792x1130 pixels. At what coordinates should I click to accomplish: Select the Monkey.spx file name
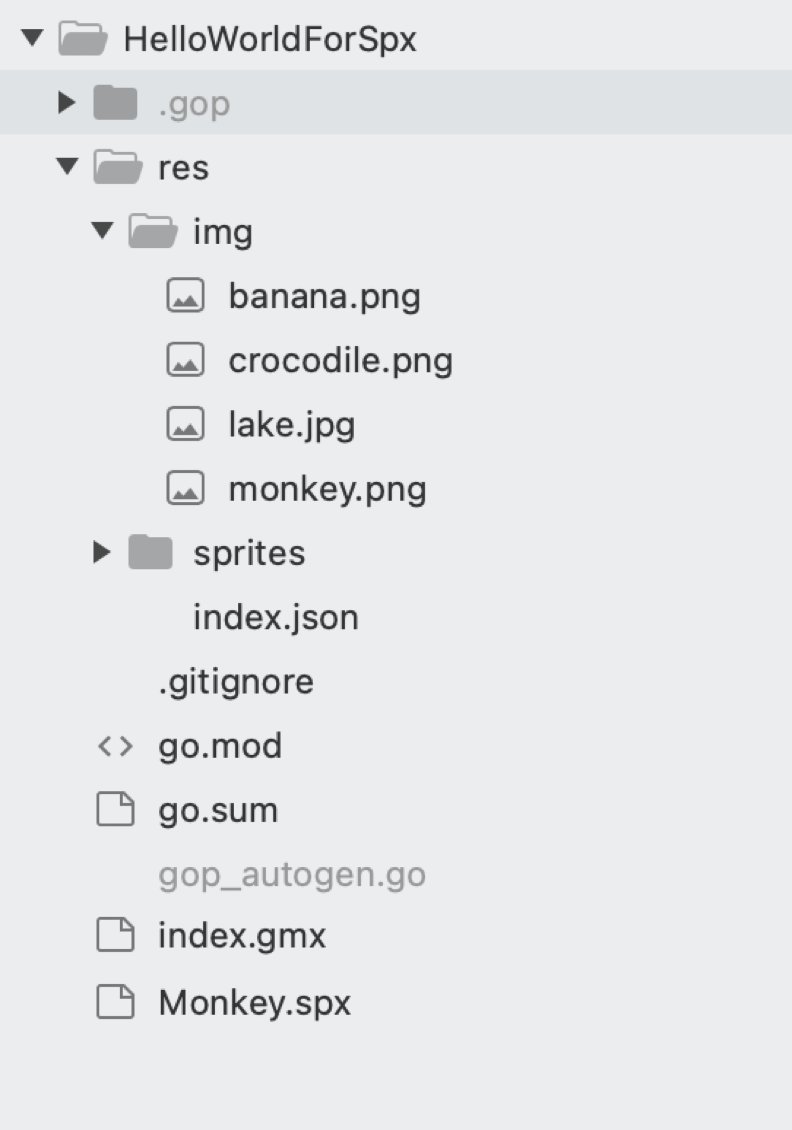point(254,1002)
